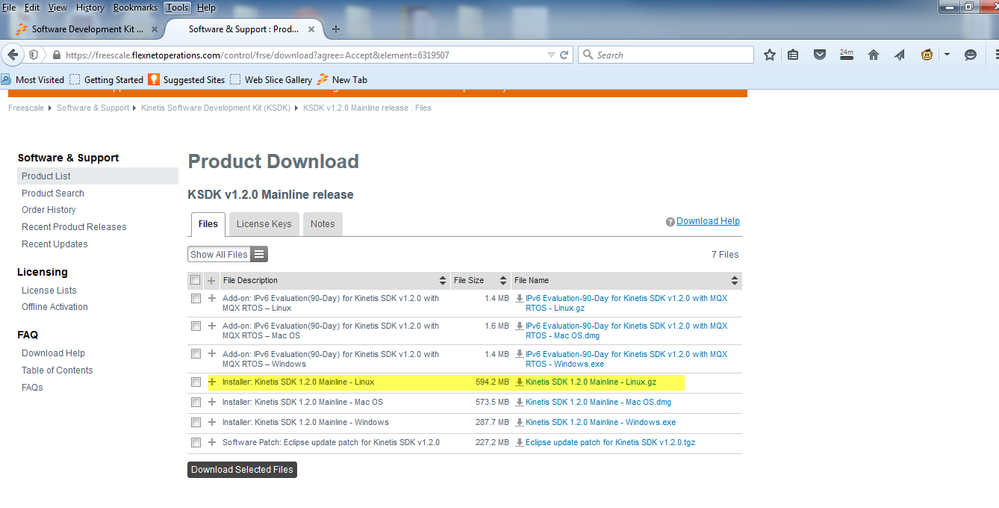Image resolution: width=999 pixels, height=508 pixels.
Task: Expand the Eclipse update patch row details
Action: [212, 442]
